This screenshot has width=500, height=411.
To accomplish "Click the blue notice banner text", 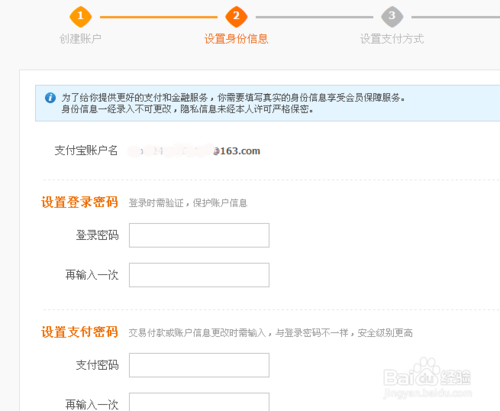I will tap(233, 103).
